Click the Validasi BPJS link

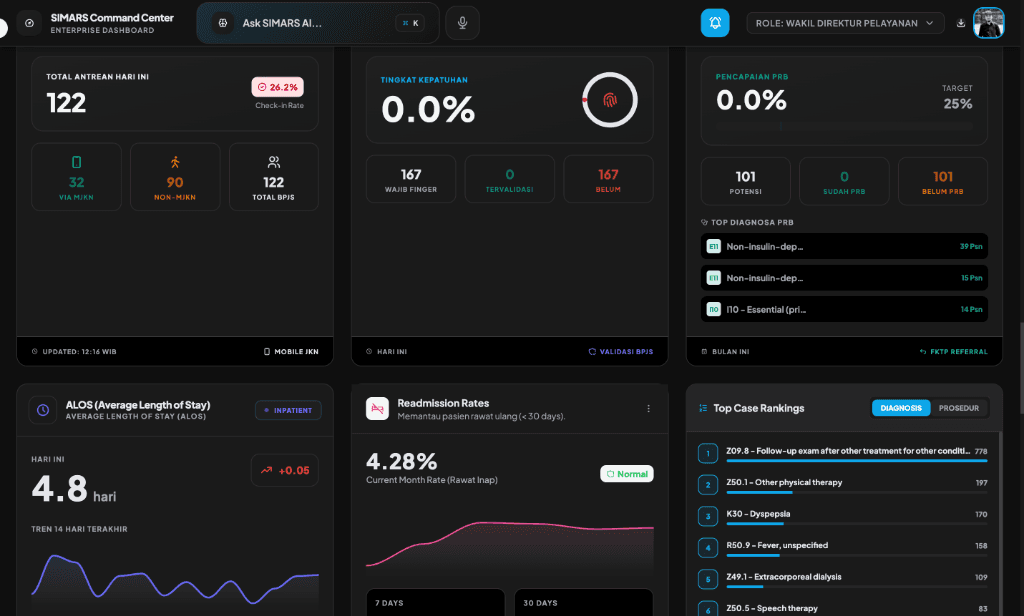(620, 352)
